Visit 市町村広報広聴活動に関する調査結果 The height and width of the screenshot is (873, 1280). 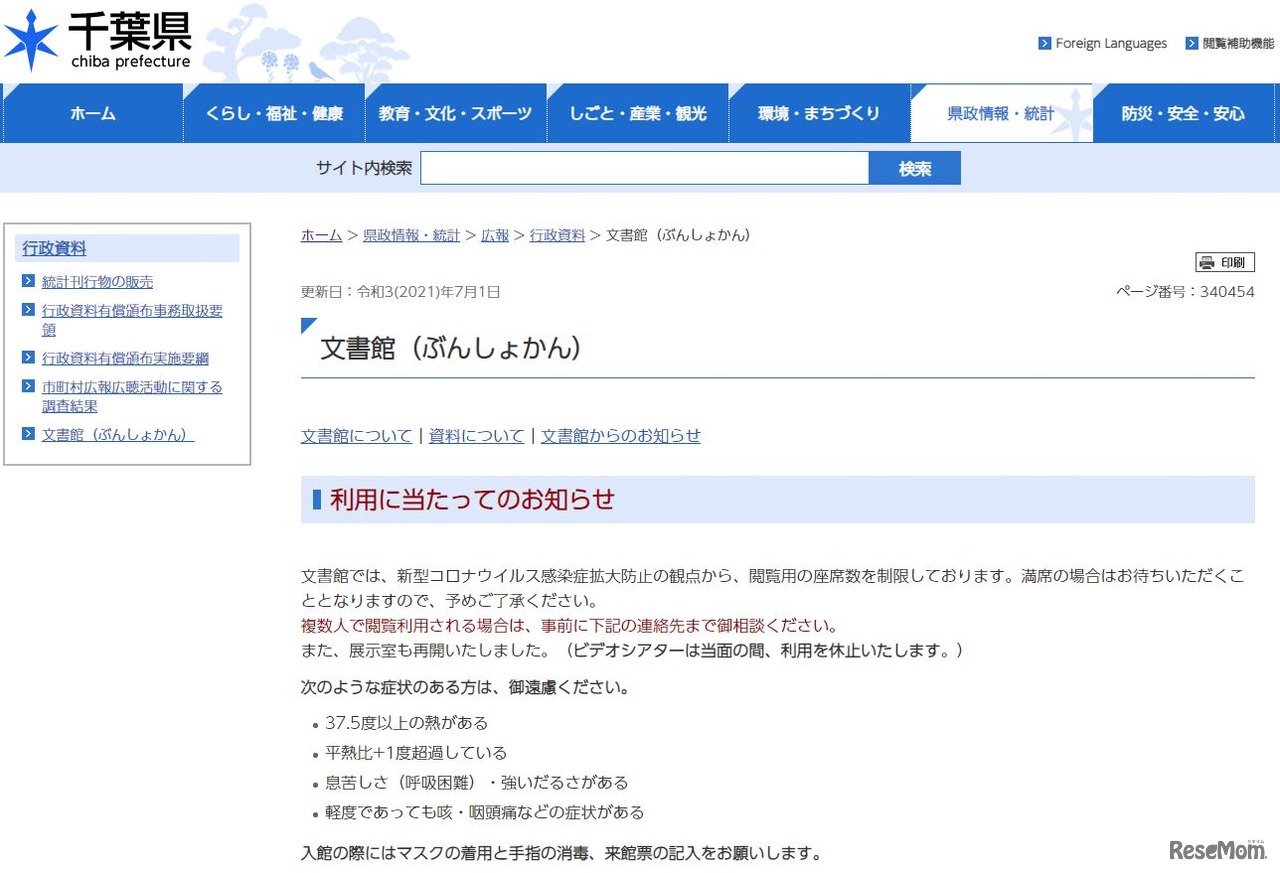point(132,387)
